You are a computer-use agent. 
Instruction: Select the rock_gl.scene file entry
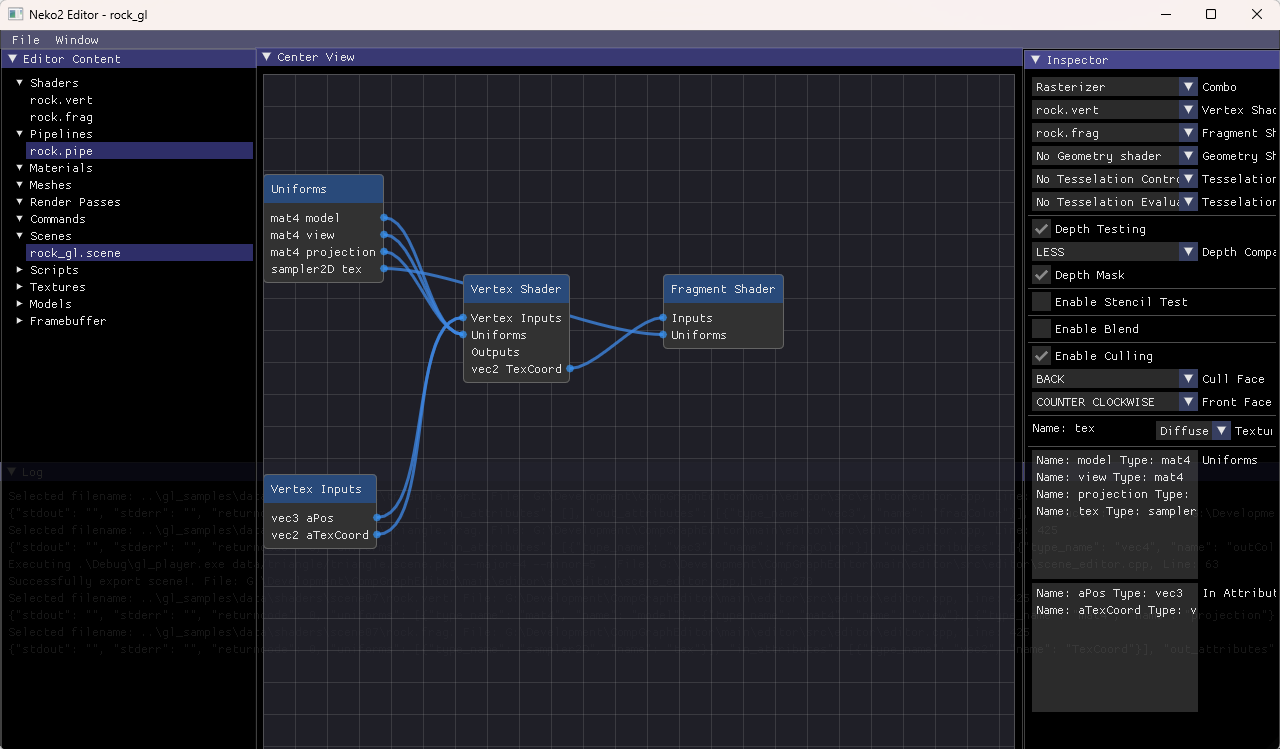coord(75,253)
